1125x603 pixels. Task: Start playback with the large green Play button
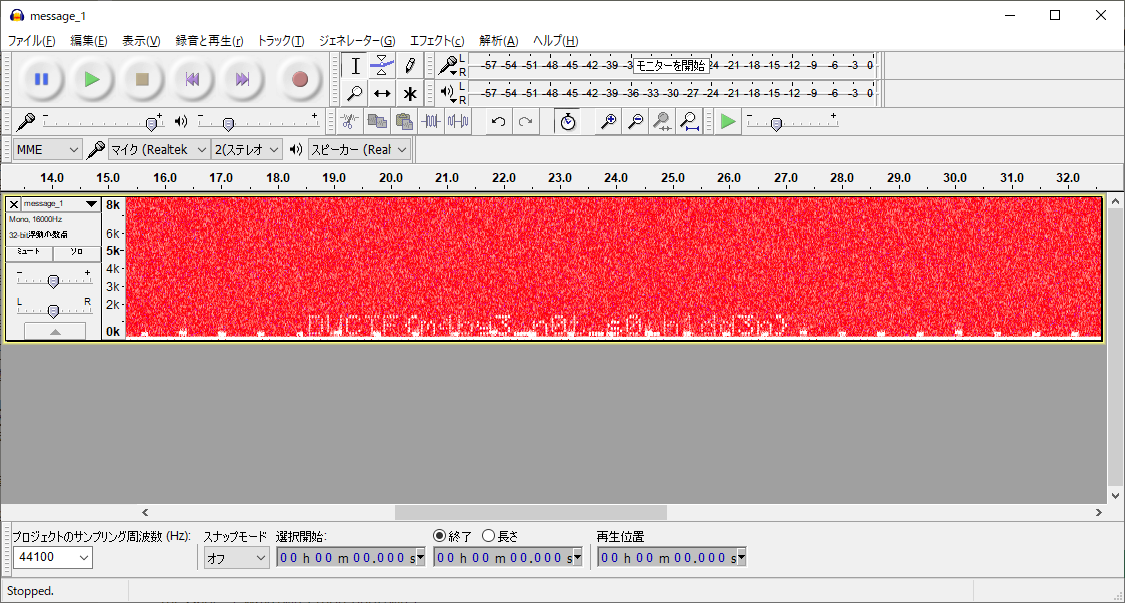(92, 79)
